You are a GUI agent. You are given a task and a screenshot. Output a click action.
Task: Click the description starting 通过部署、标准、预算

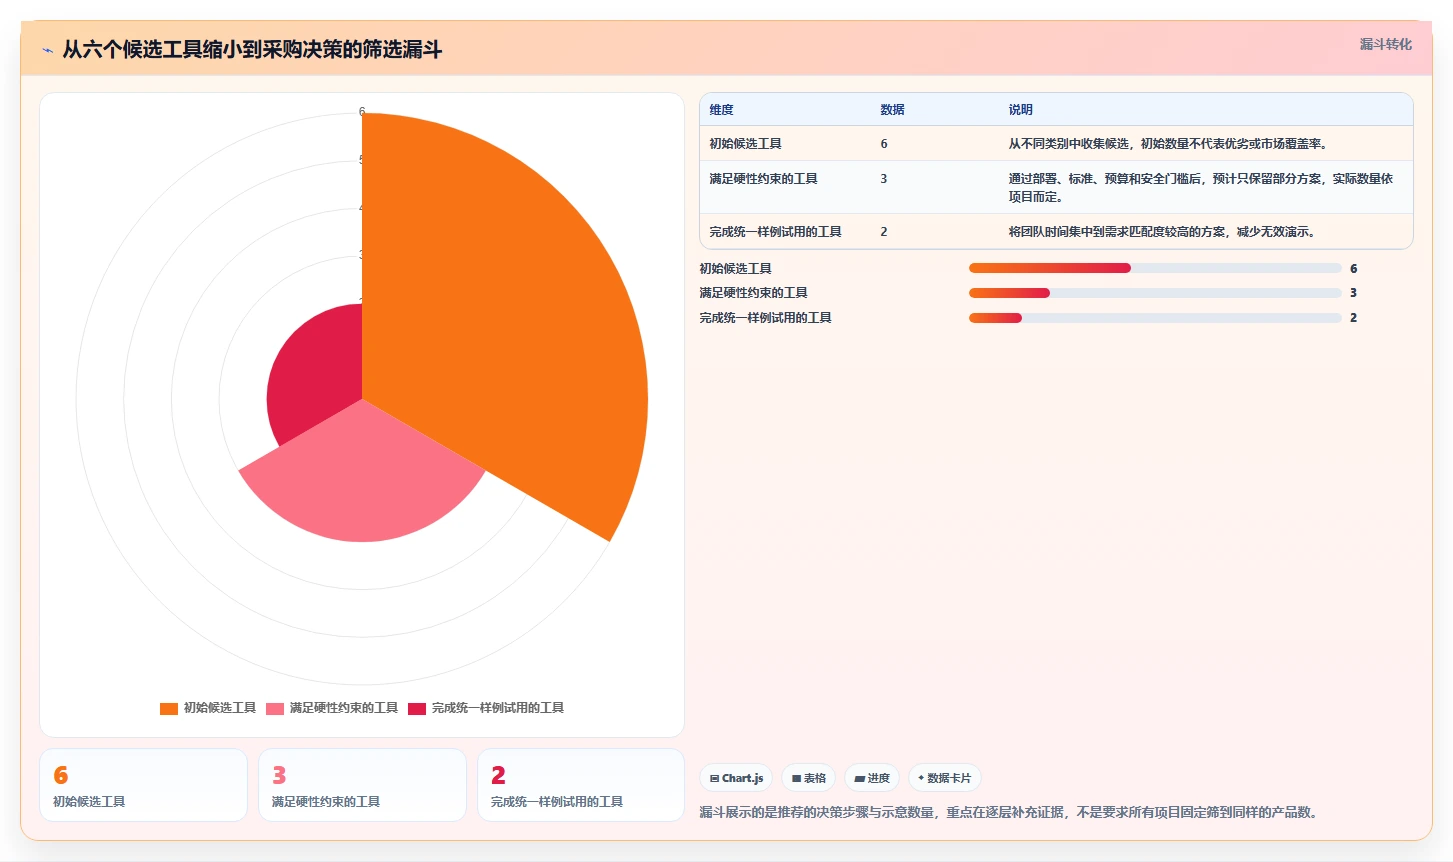tap(1200, 188)
